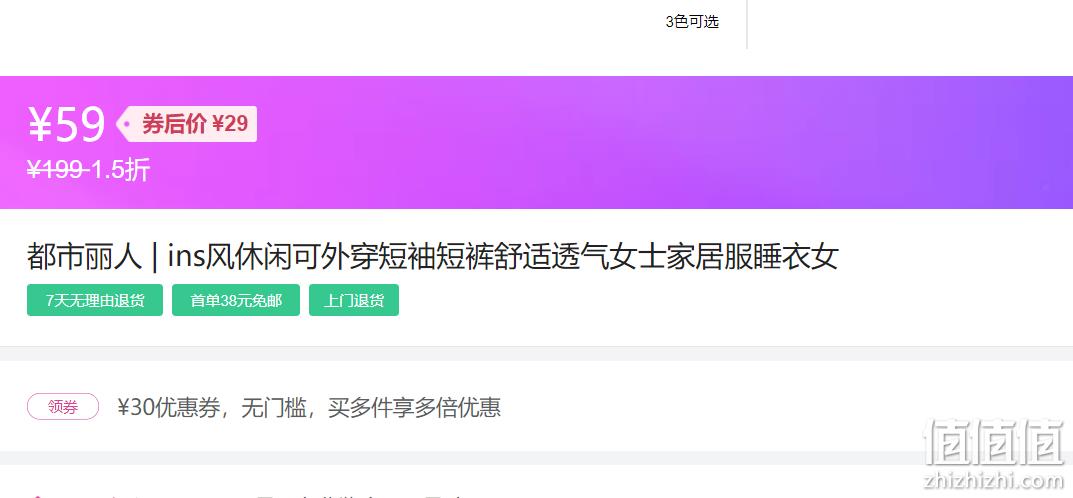Click the 领券 coupon button
The image size is (1073, 498).
[63, 407]
